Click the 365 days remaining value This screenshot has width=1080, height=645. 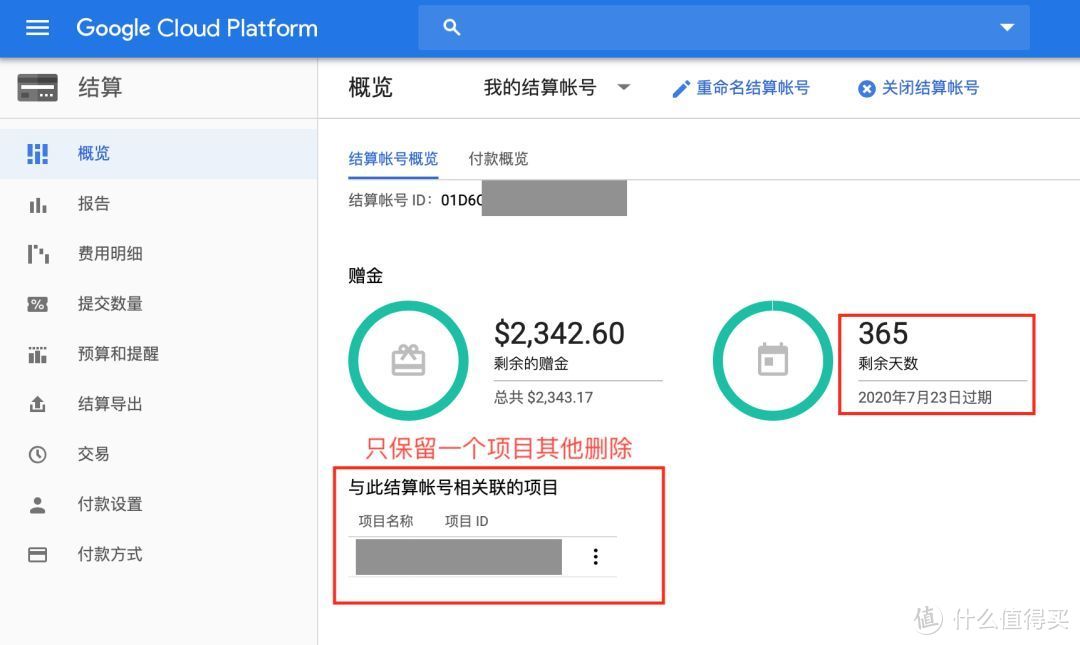point(883,334)
